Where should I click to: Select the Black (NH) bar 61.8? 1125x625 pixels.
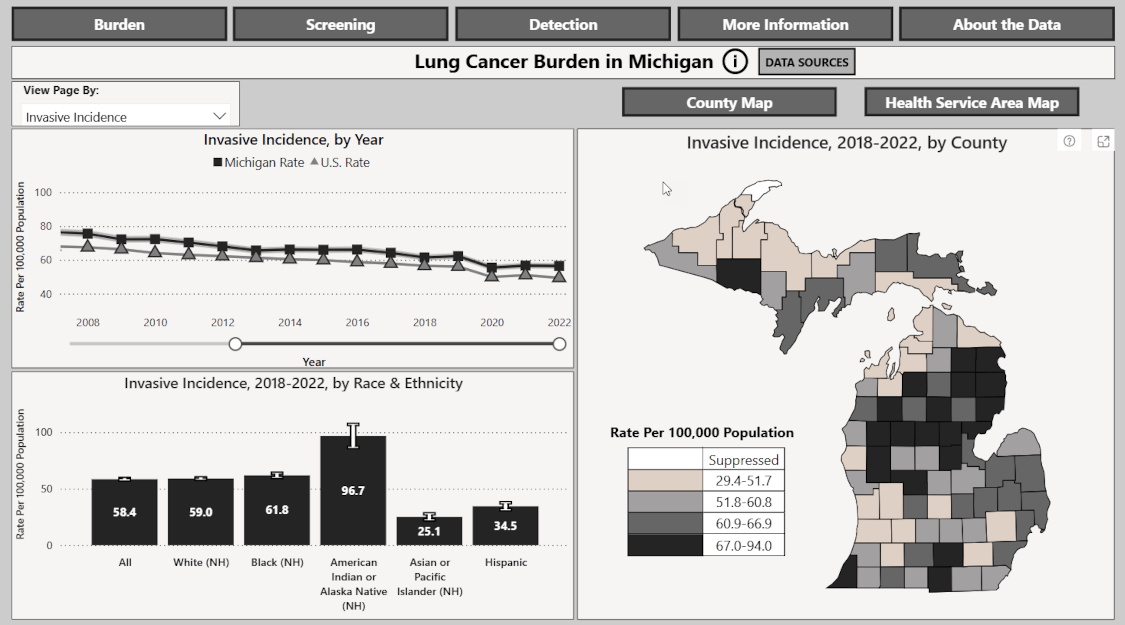(277, 510)
